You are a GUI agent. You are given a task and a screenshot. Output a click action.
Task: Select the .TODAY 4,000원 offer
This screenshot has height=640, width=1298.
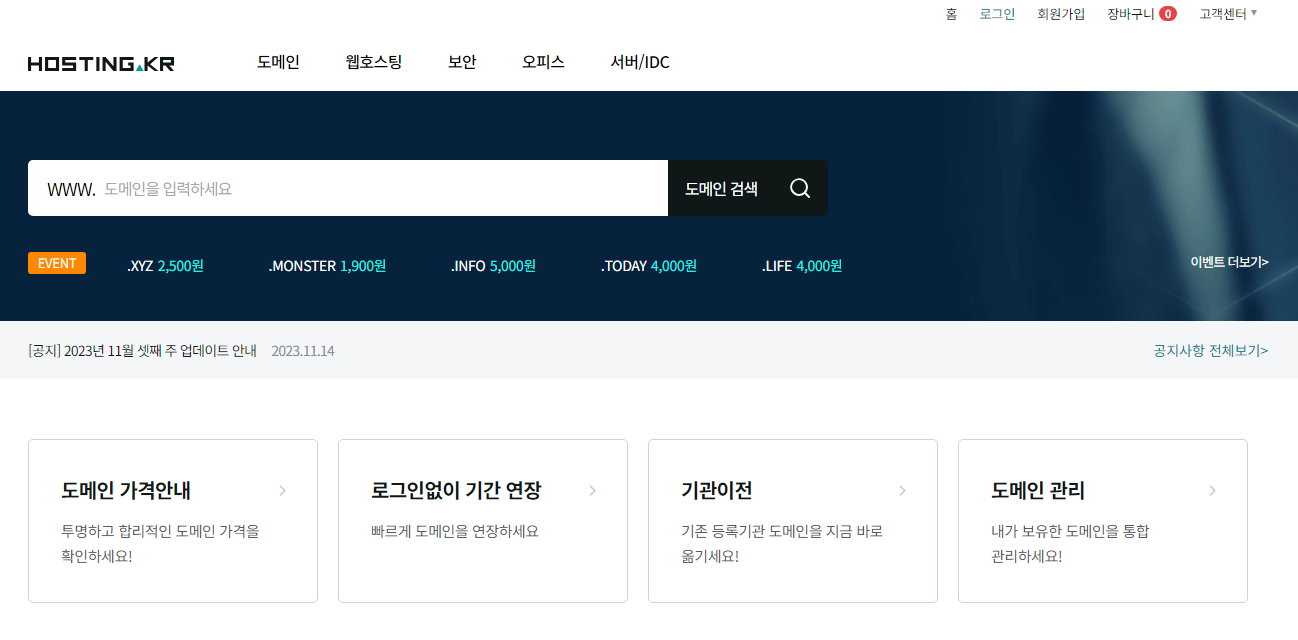[649, 266]
